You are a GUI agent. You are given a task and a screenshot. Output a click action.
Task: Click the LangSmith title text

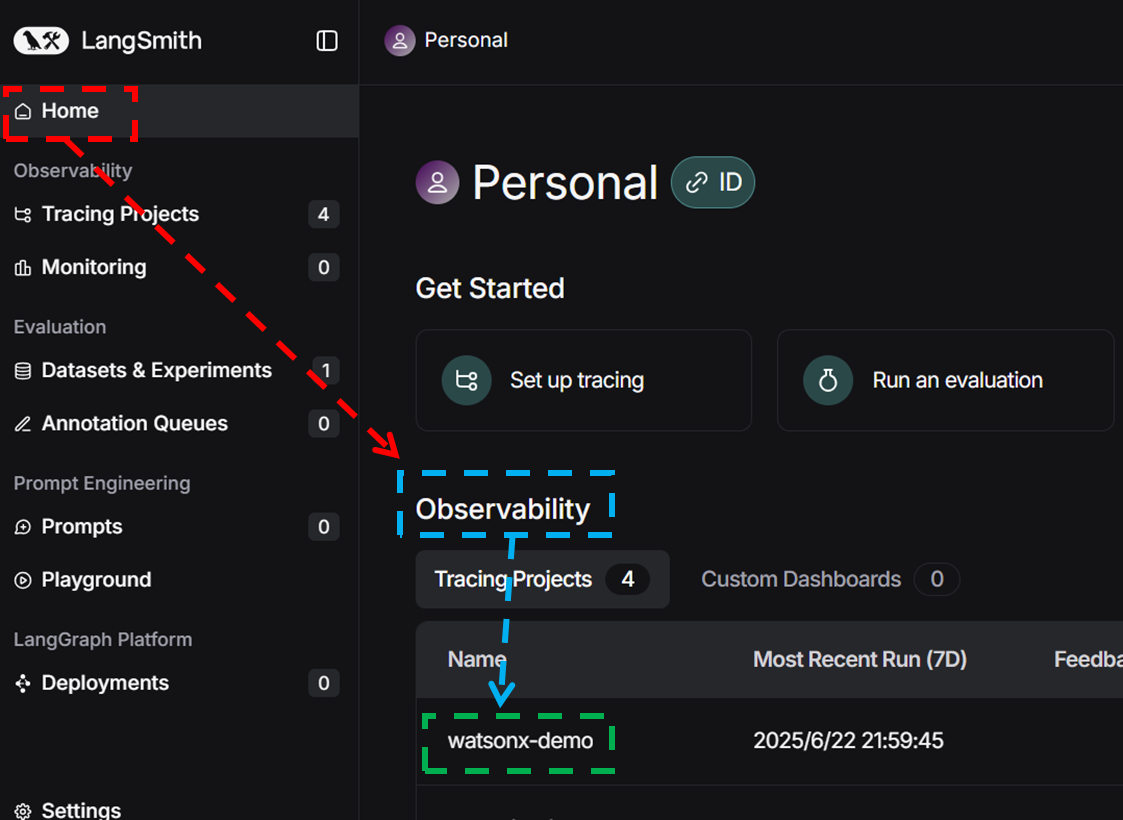click(x=141, y=41)
